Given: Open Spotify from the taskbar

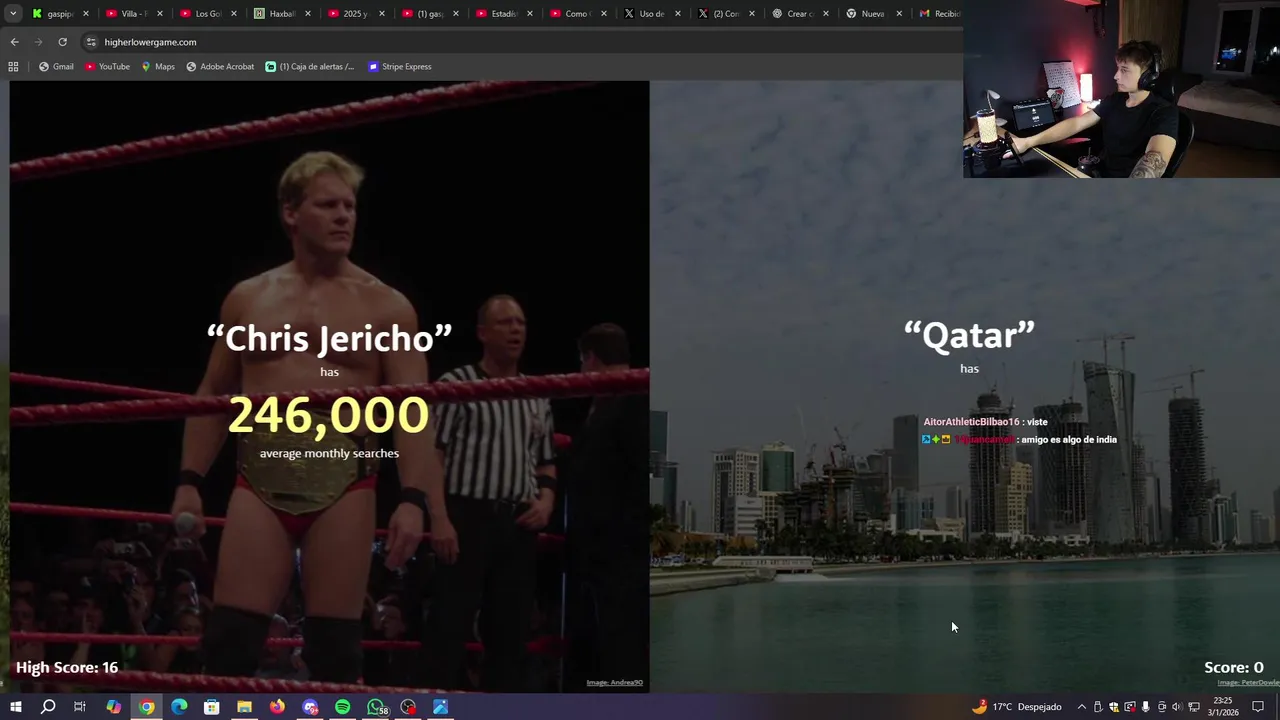Looking at the screenshot, I should [342, 707].
